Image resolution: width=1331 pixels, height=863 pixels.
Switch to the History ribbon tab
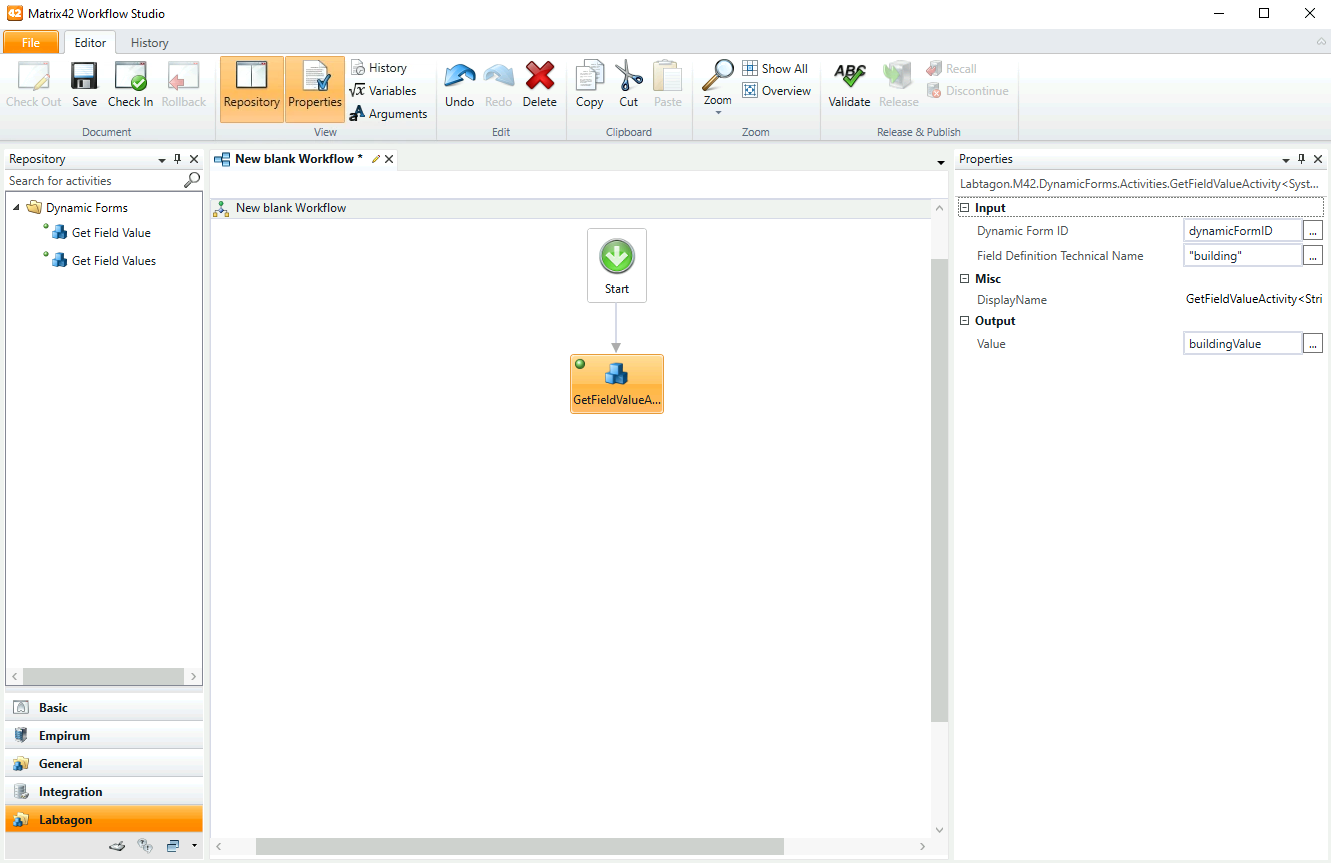point(149,43)
